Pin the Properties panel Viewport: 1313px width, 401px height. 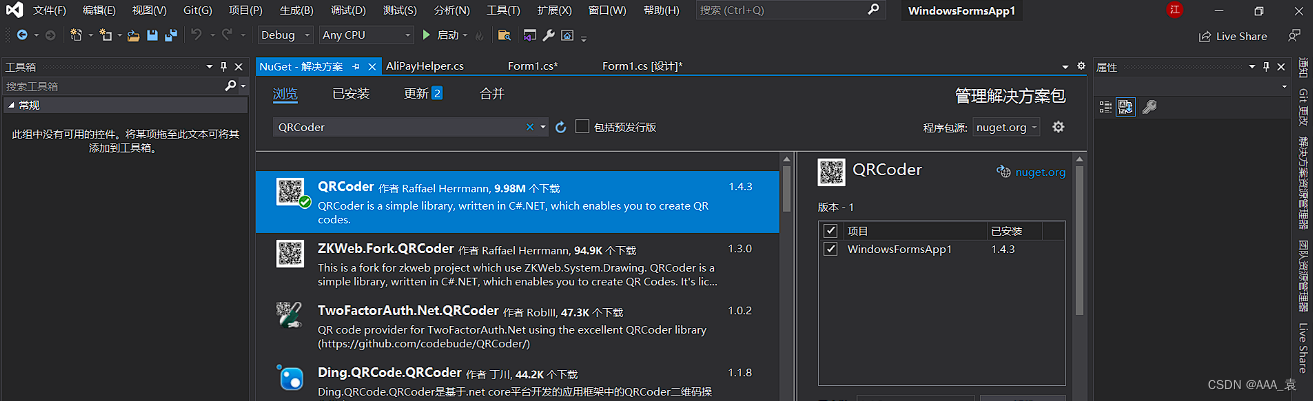[1267, 67]
